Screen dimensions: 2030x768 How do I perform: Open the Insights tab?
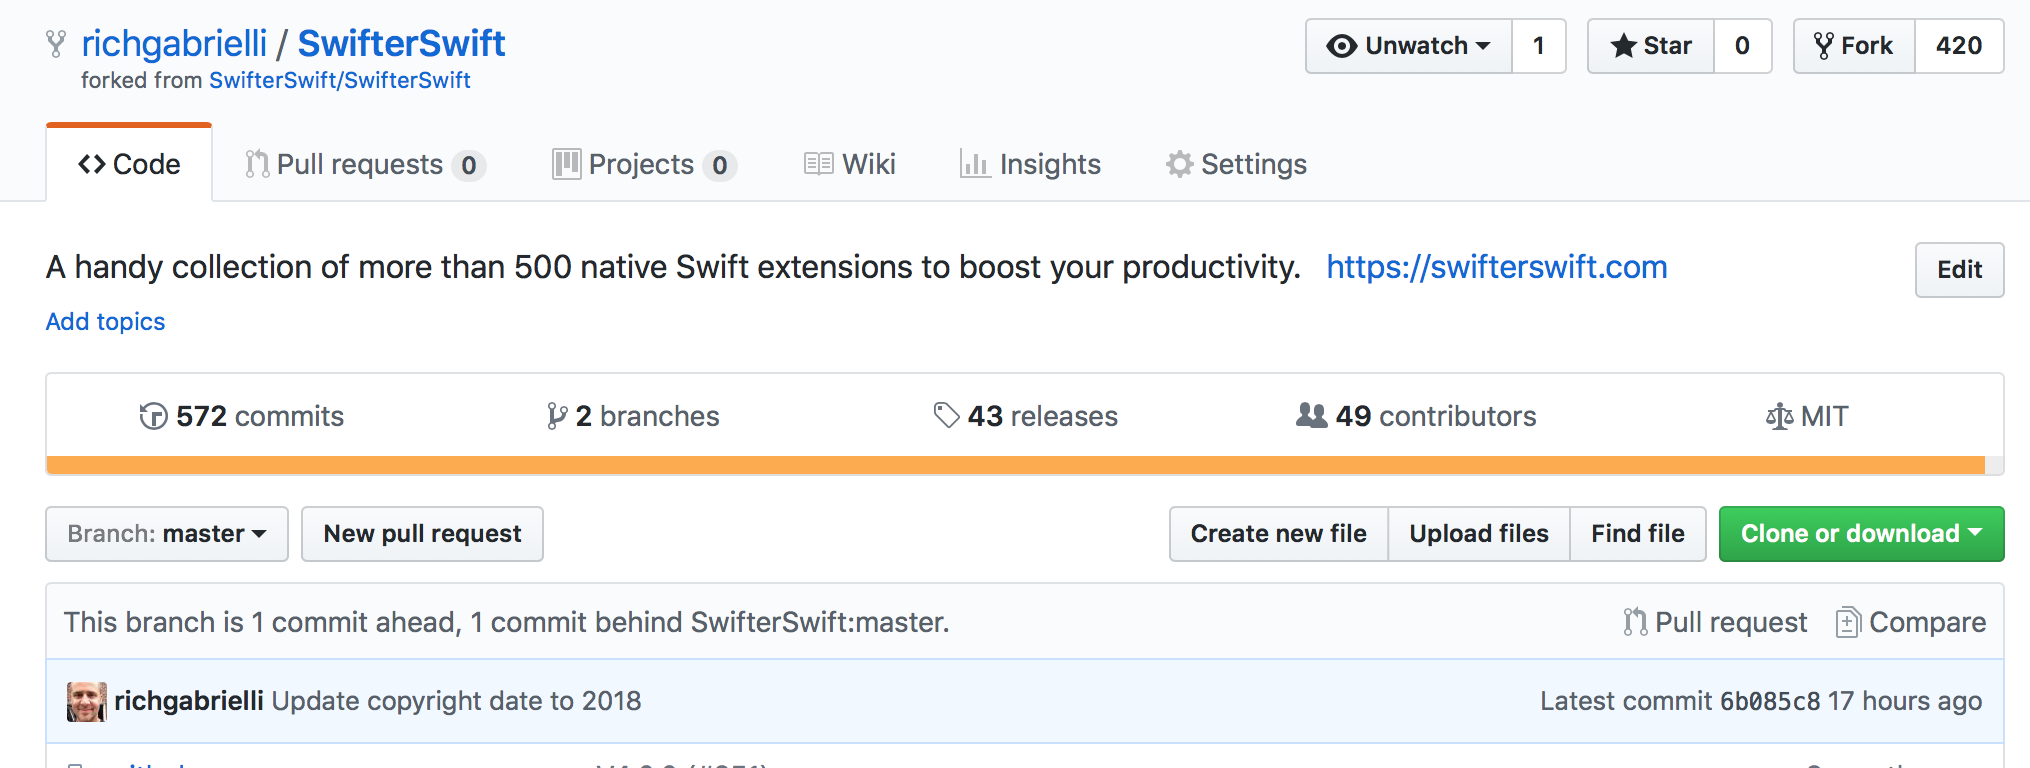point(1030,164)
